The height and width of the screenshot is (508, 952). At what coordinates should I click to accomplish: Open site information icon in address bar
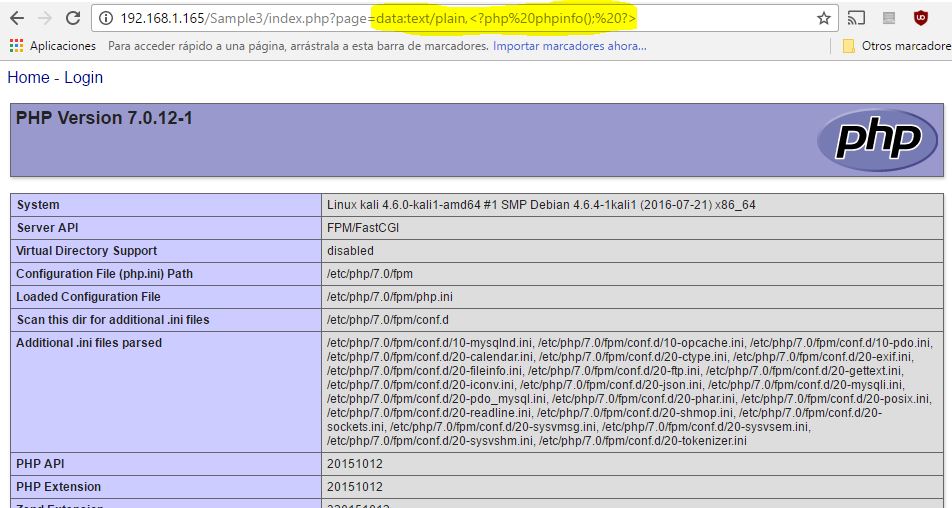[106, 18]
